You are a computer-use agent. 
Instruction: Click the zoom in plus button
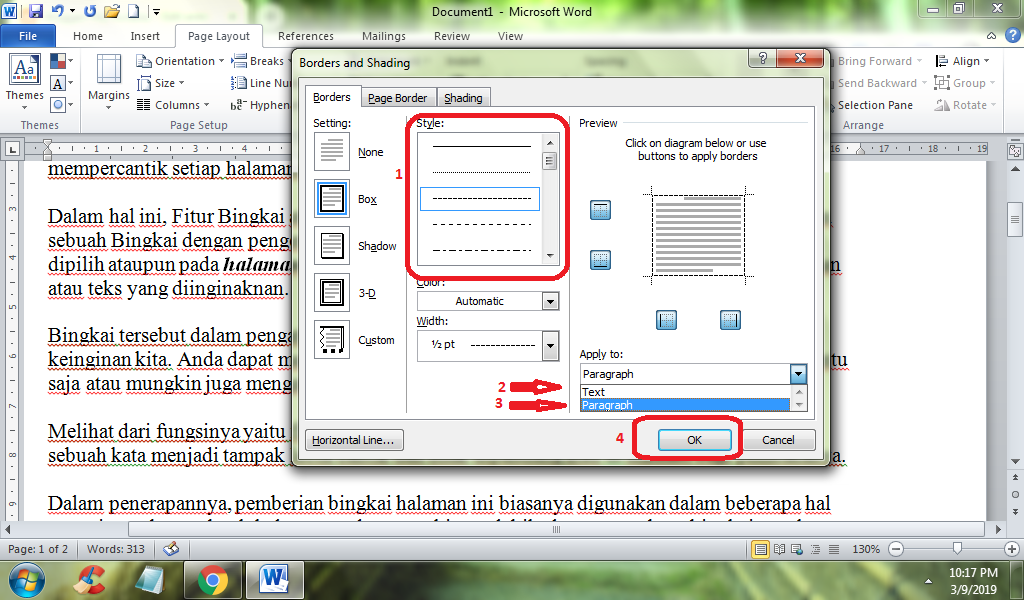point(1012,549)
